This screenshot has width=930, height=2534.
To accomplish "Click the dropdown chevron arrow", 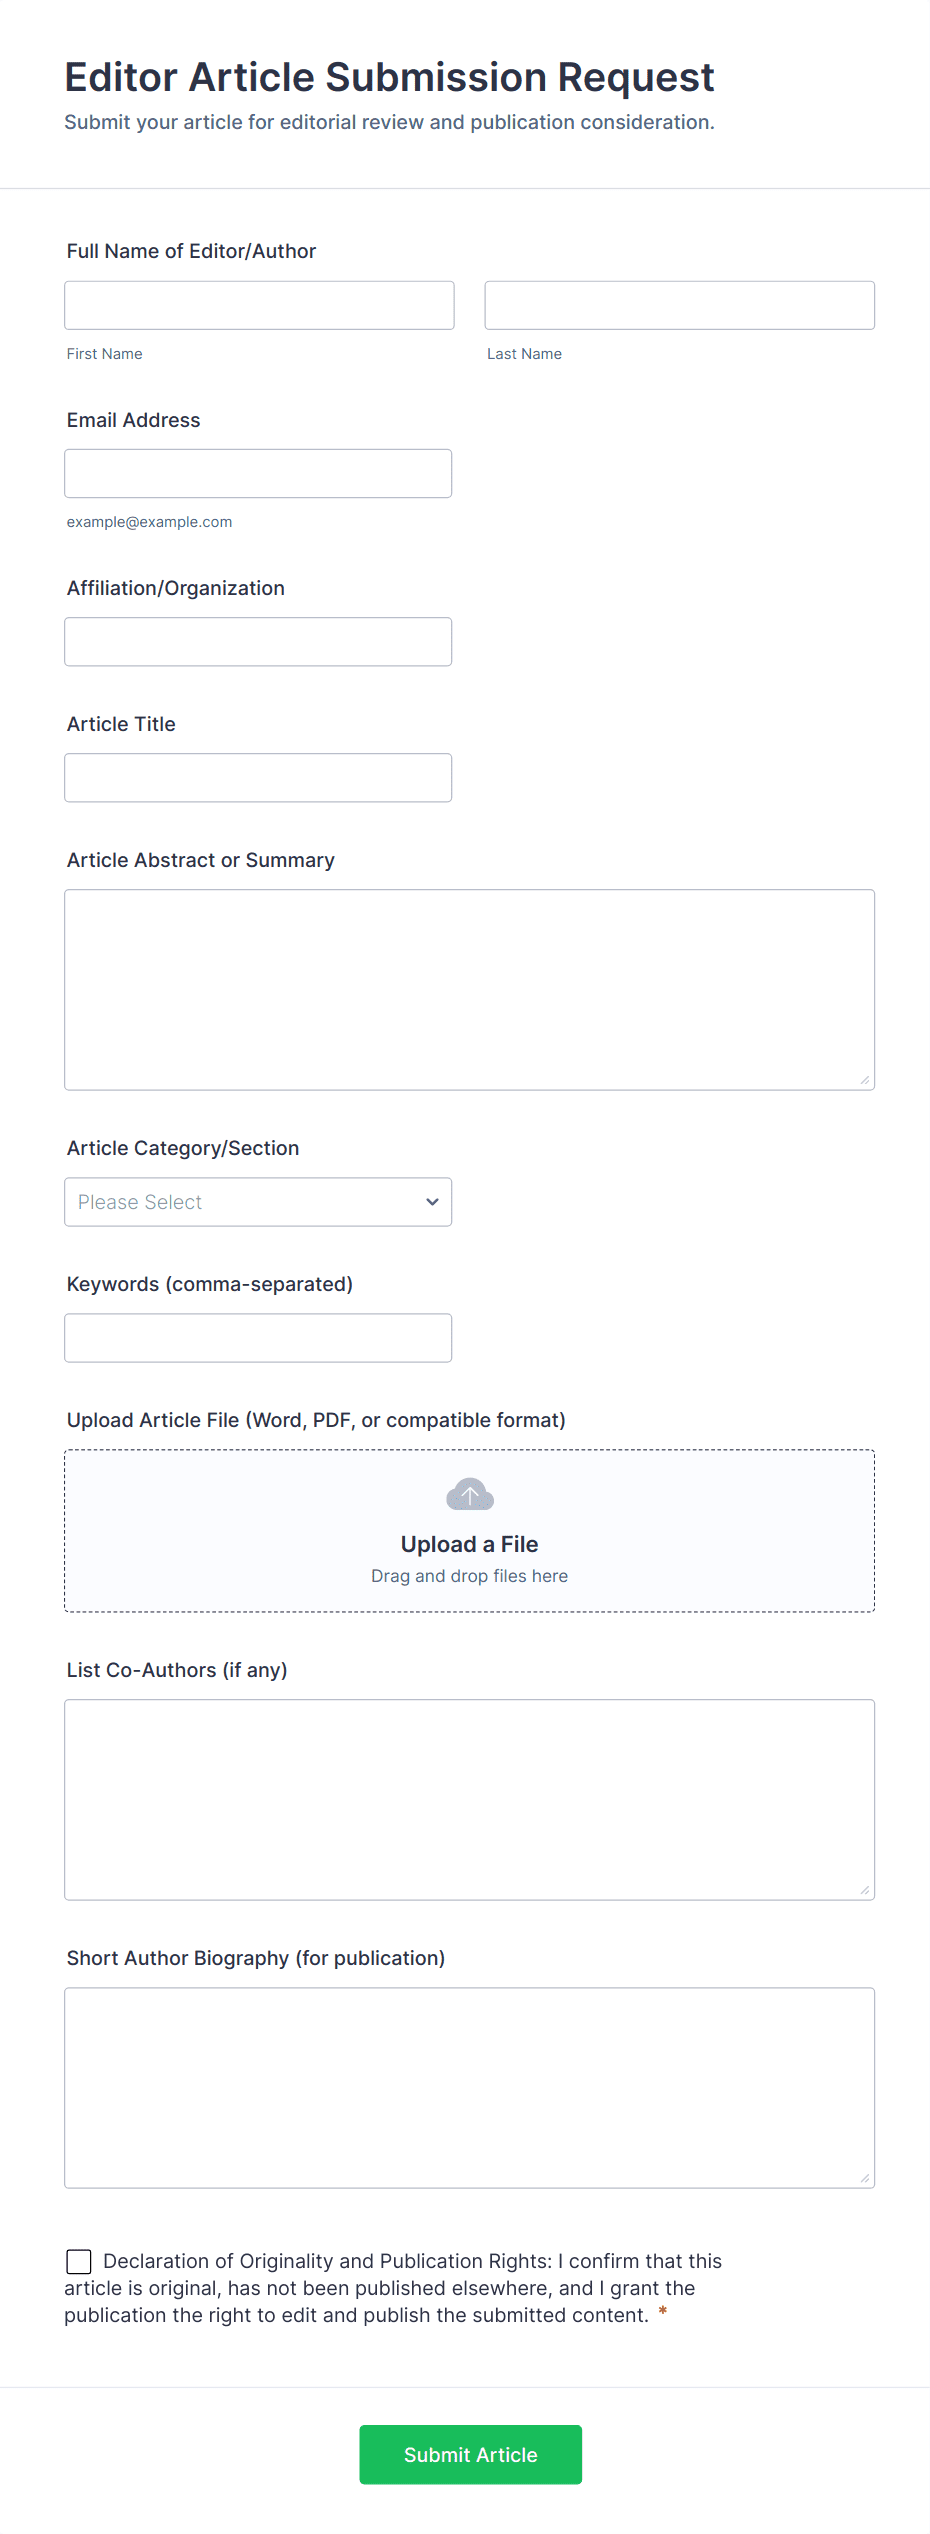I will (x=432, y=1202).
